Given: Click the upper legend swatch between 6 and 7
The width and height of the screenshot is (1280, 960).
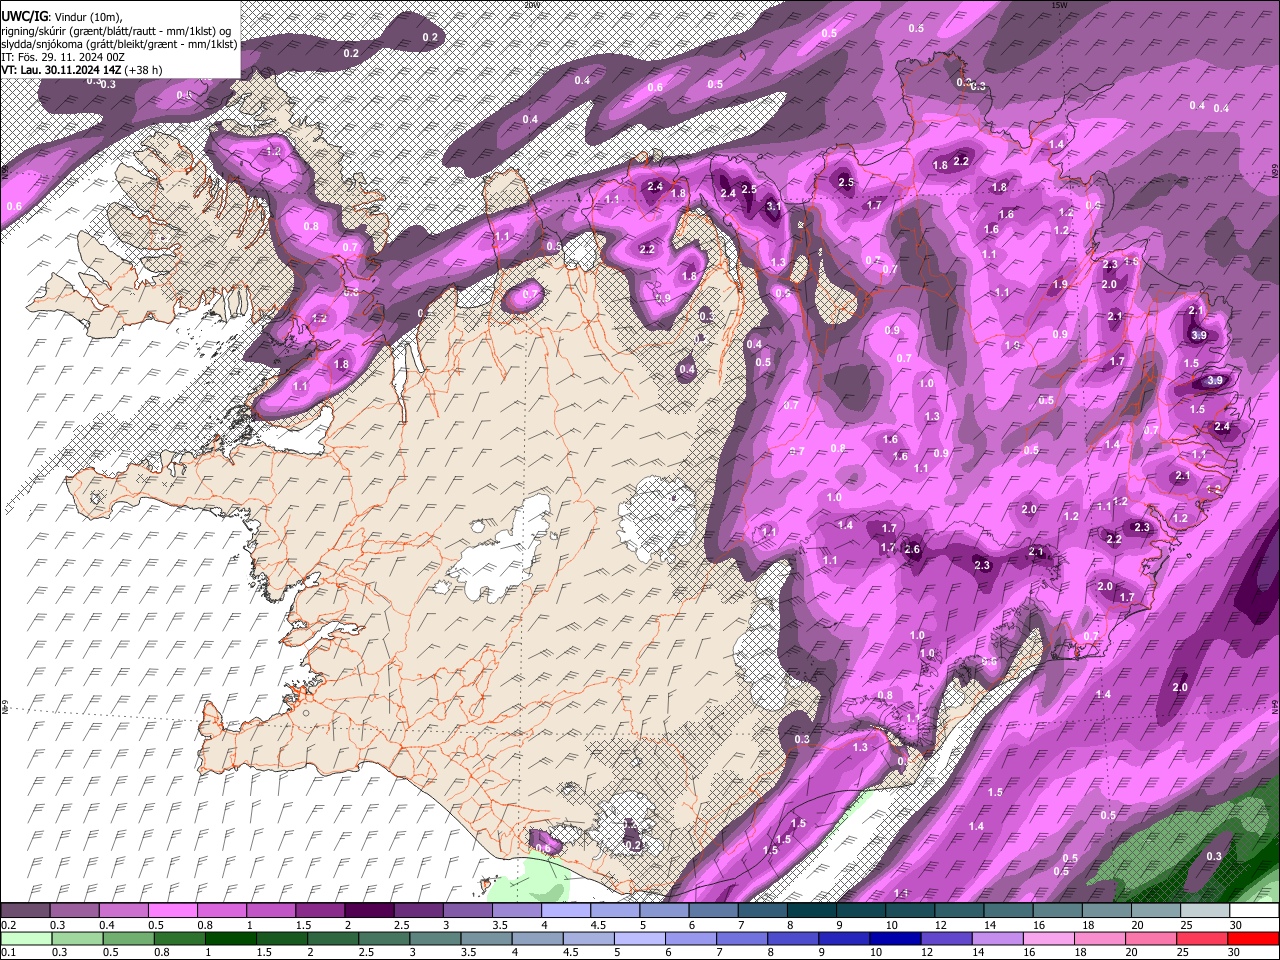Looking at the screenshot, I should point(712,911).
